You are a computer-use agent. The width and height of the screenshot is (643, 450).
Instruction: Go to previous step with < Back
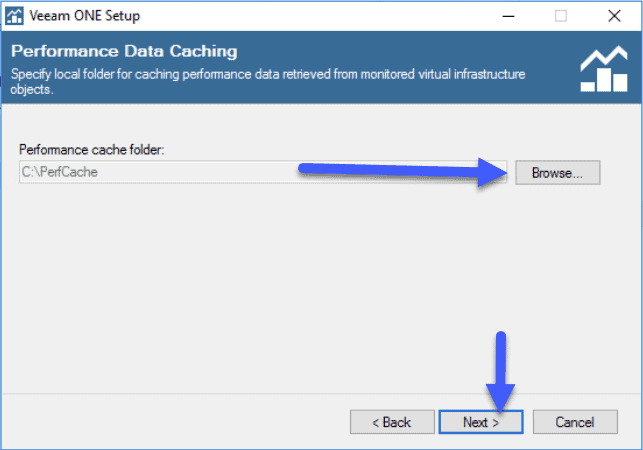(392, 422)
